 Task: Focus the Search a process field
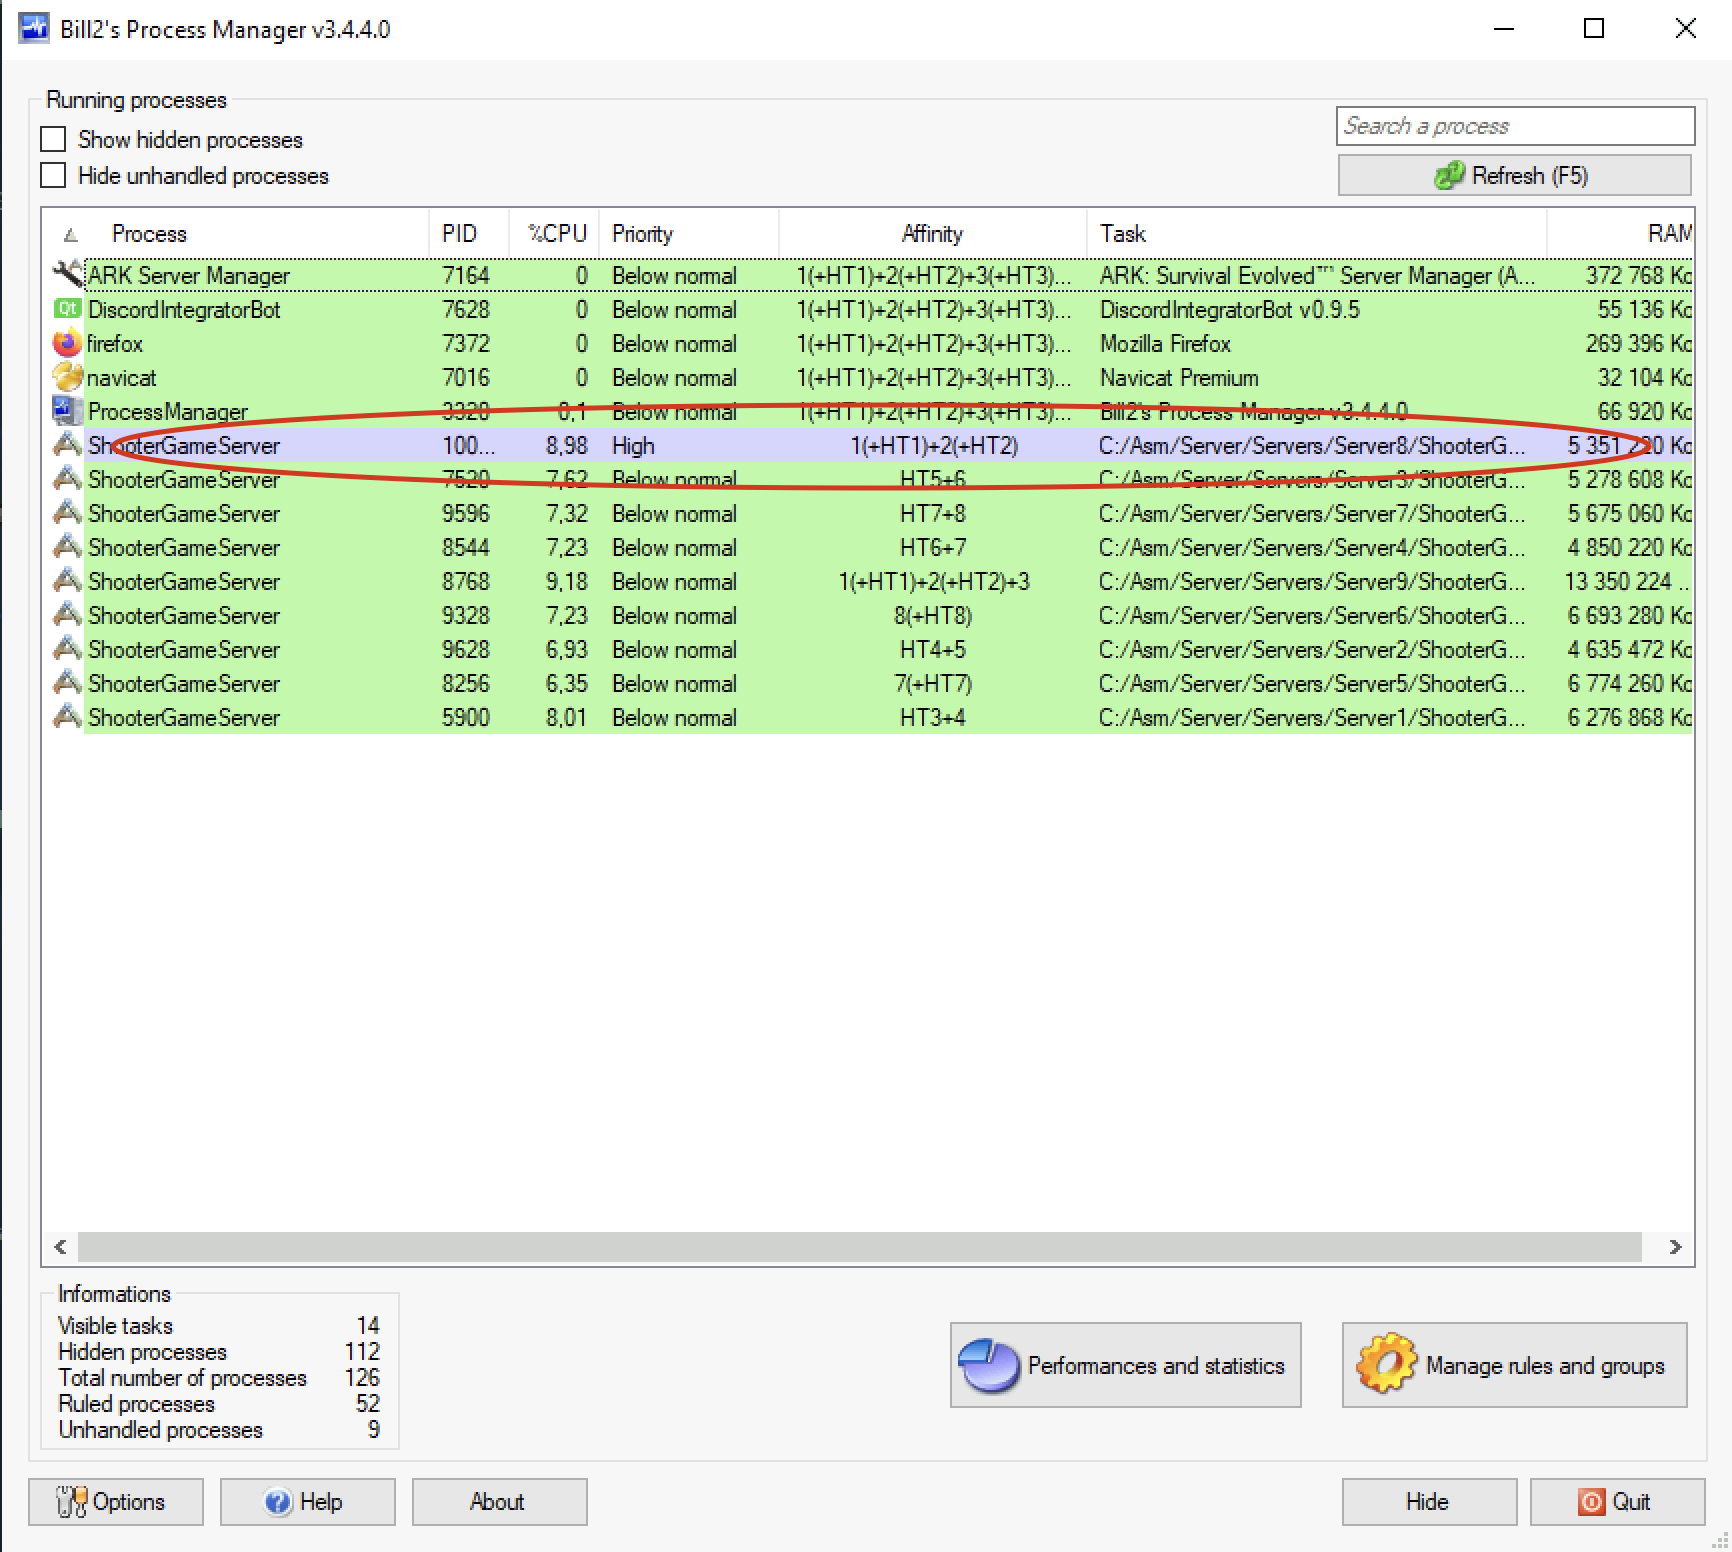coord(1515,126)
